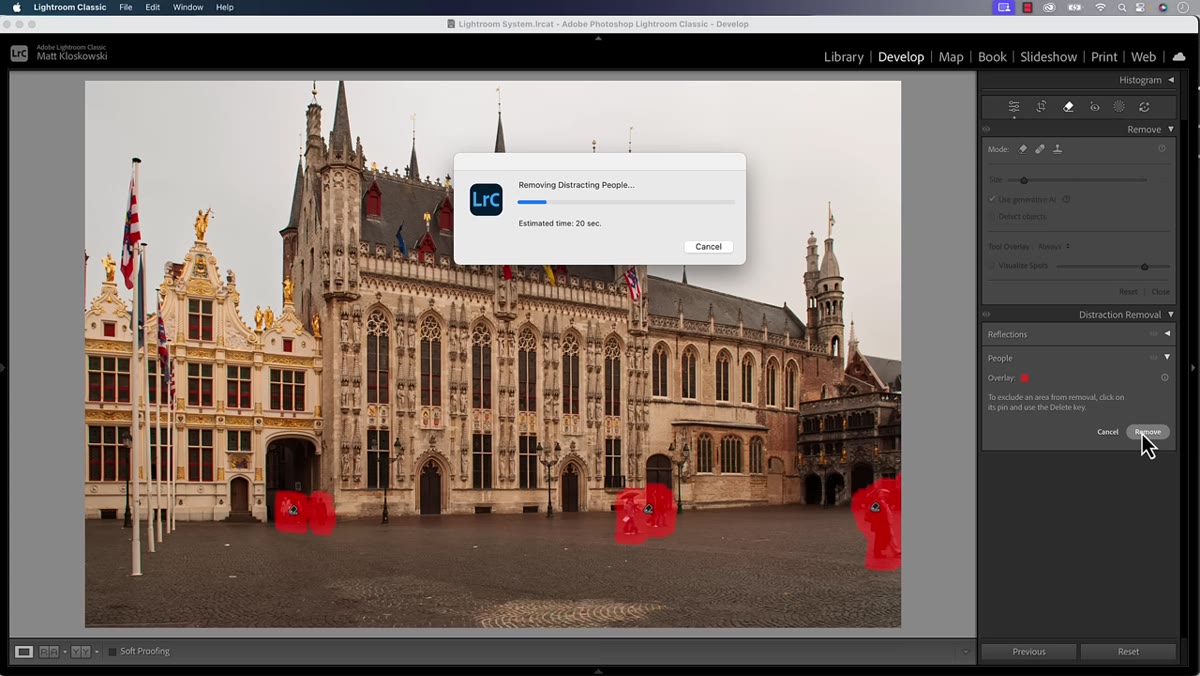Open the Masking tool
The width and height of the screenshot is (1200, 676).
pyautogui.click(x=1119, y=107)
